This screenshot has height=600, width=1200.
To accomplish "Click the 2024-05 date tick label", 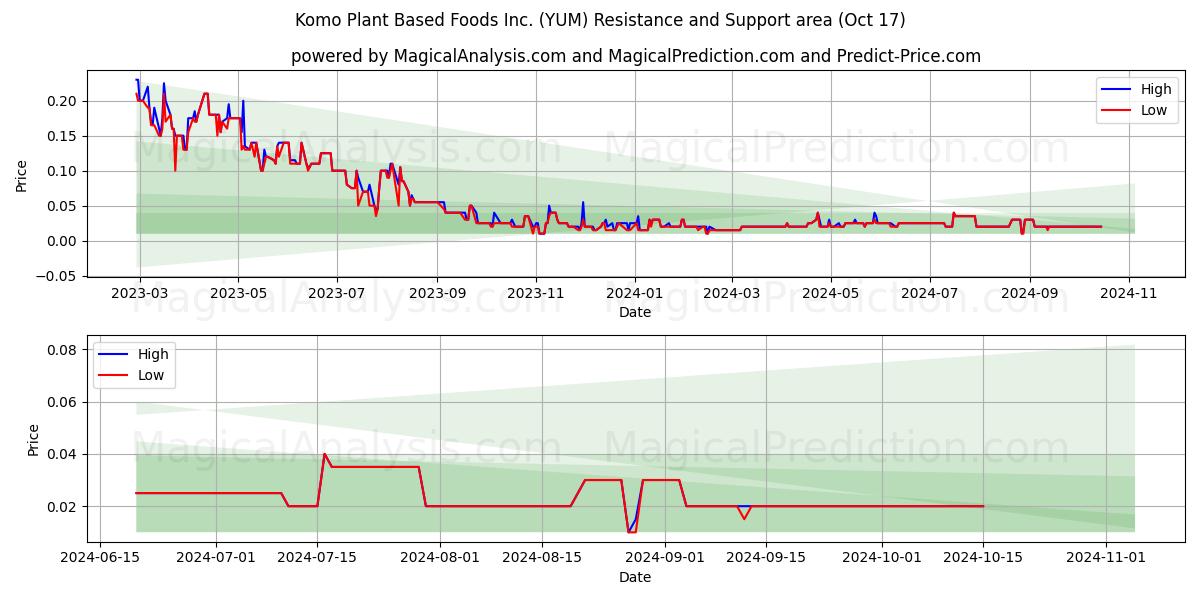I will (x=830, y=294).
